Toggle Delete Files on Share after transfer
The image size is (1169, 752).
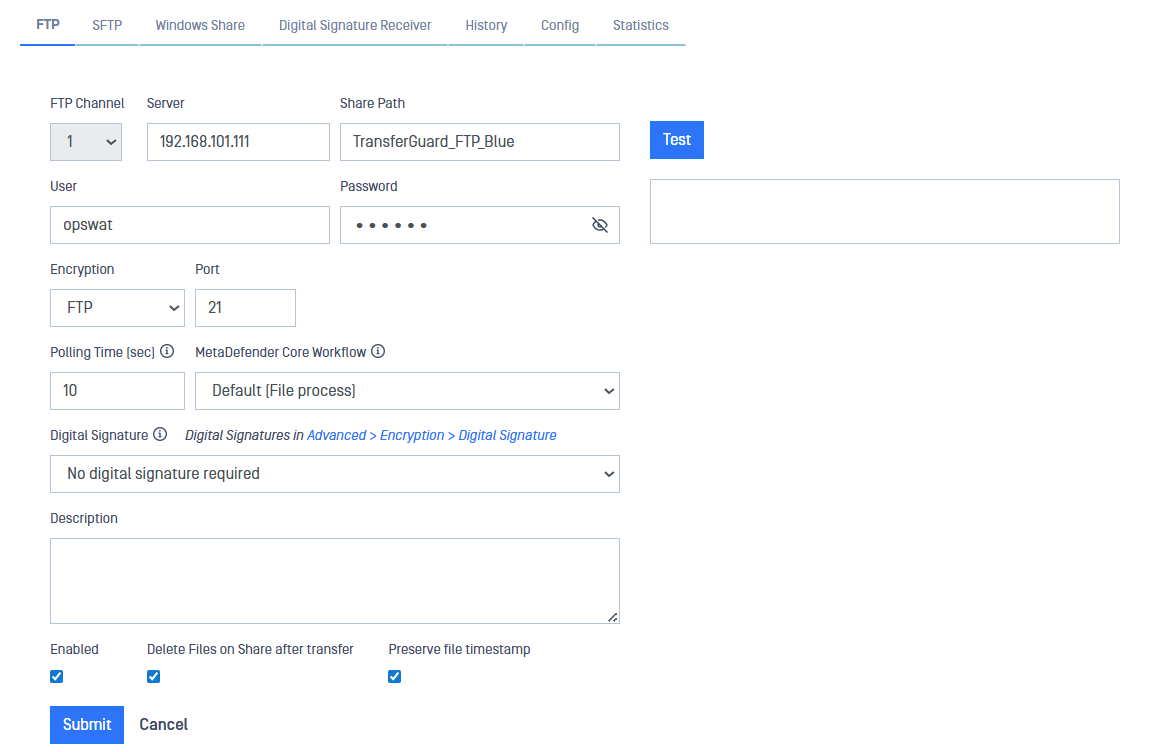coord(154,677)
